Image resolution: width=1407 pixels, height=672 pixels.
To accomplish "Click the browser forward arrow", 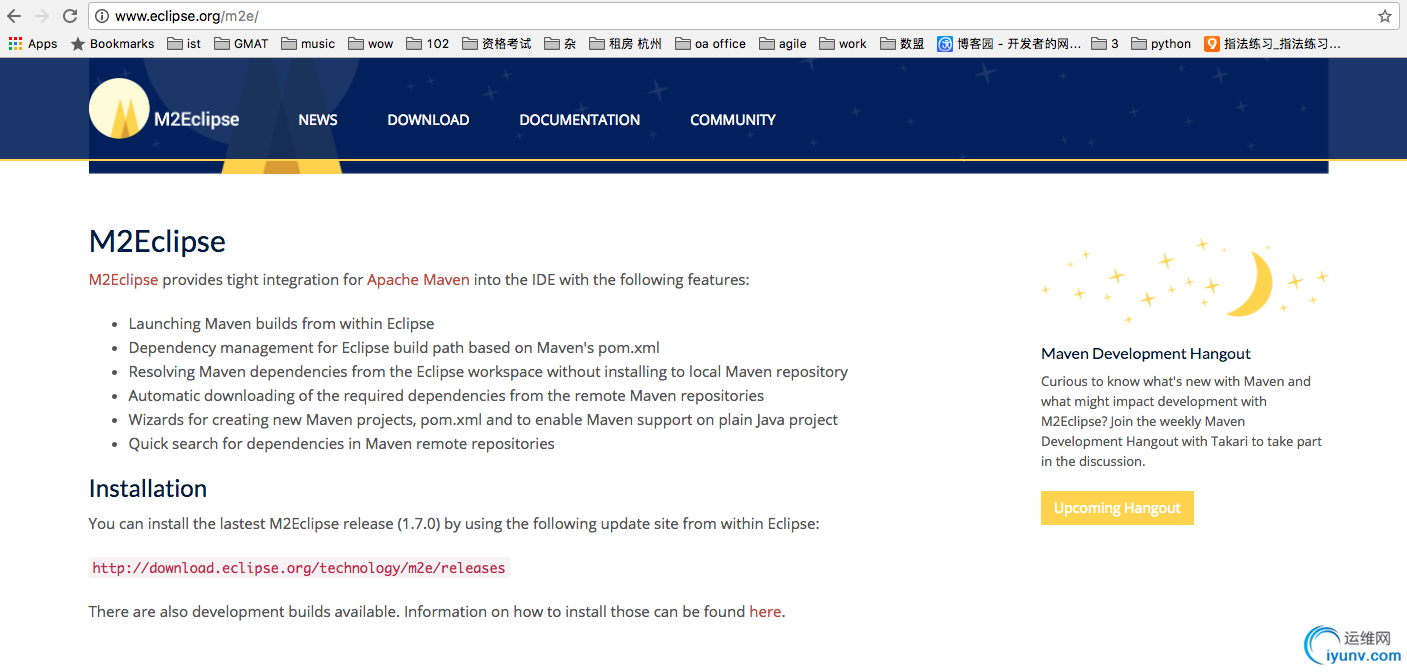I will 42,16.
